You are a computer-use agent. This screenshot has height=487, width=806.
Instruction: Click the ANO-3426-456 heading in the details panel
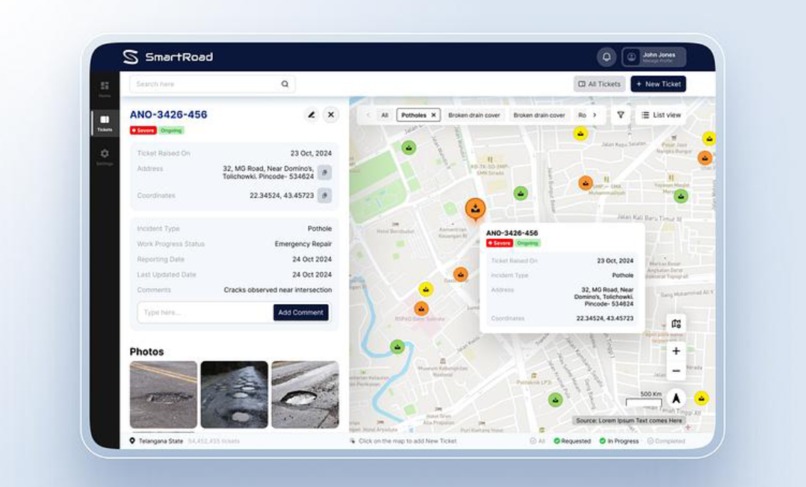click(x=169, y=115)
